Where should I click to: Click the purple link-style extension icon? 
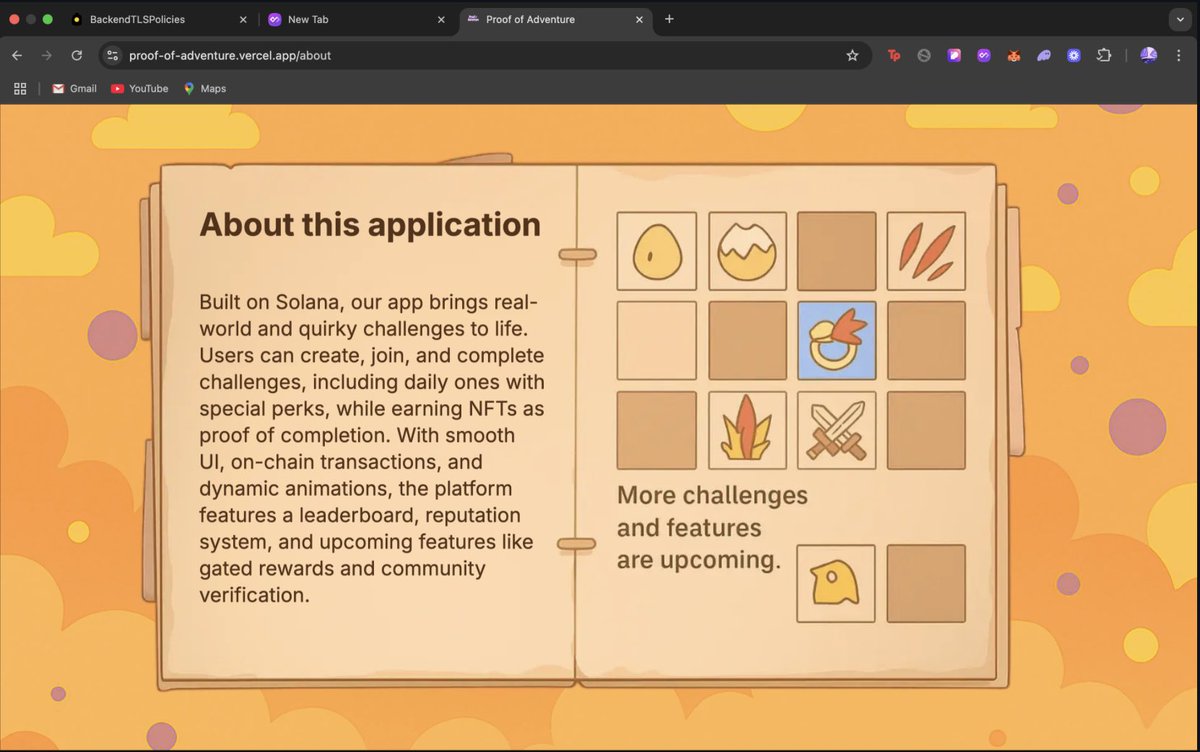[x=984, y=56]
